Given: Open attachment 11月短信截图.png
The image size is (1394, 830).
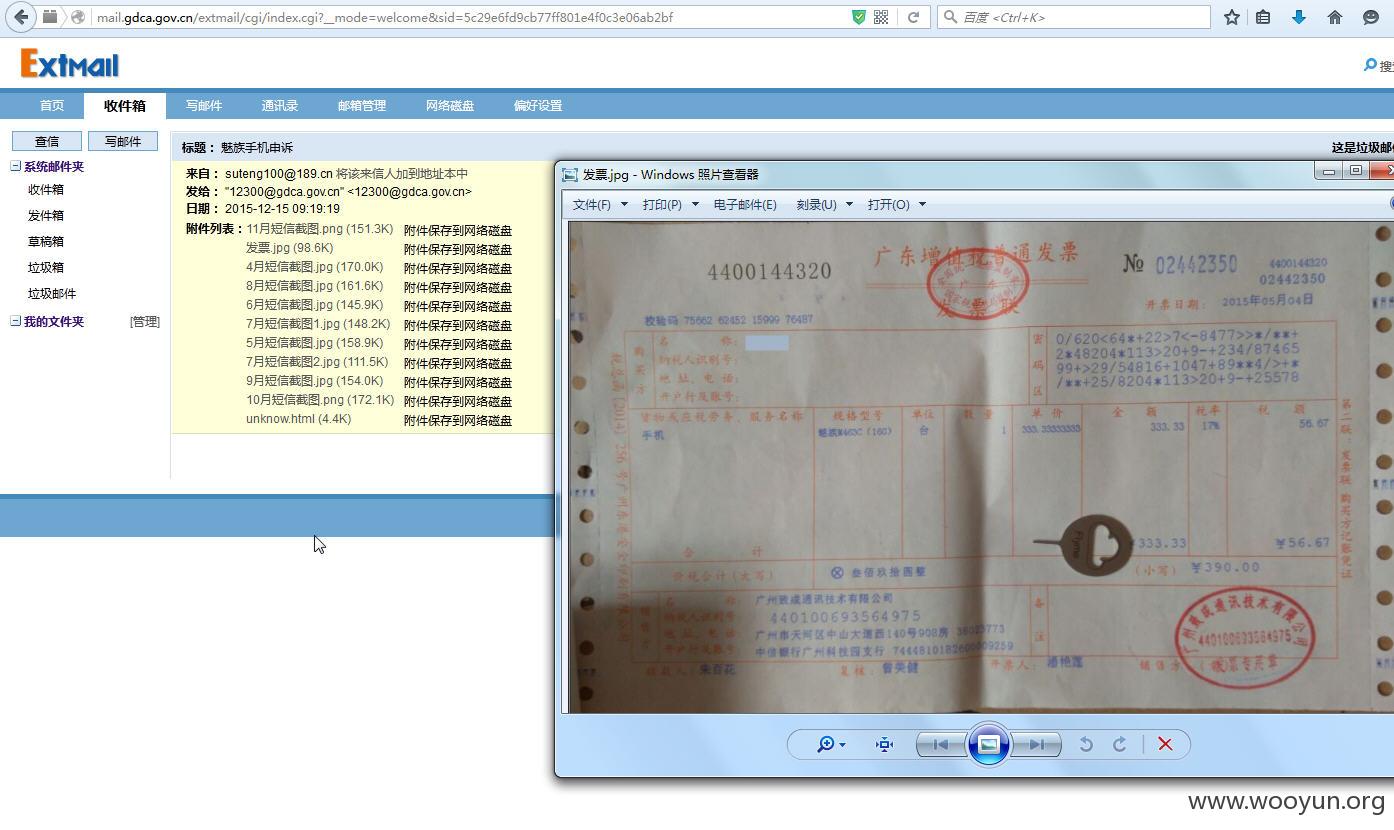Looking at the screenshot, I should tap(320, 229).
